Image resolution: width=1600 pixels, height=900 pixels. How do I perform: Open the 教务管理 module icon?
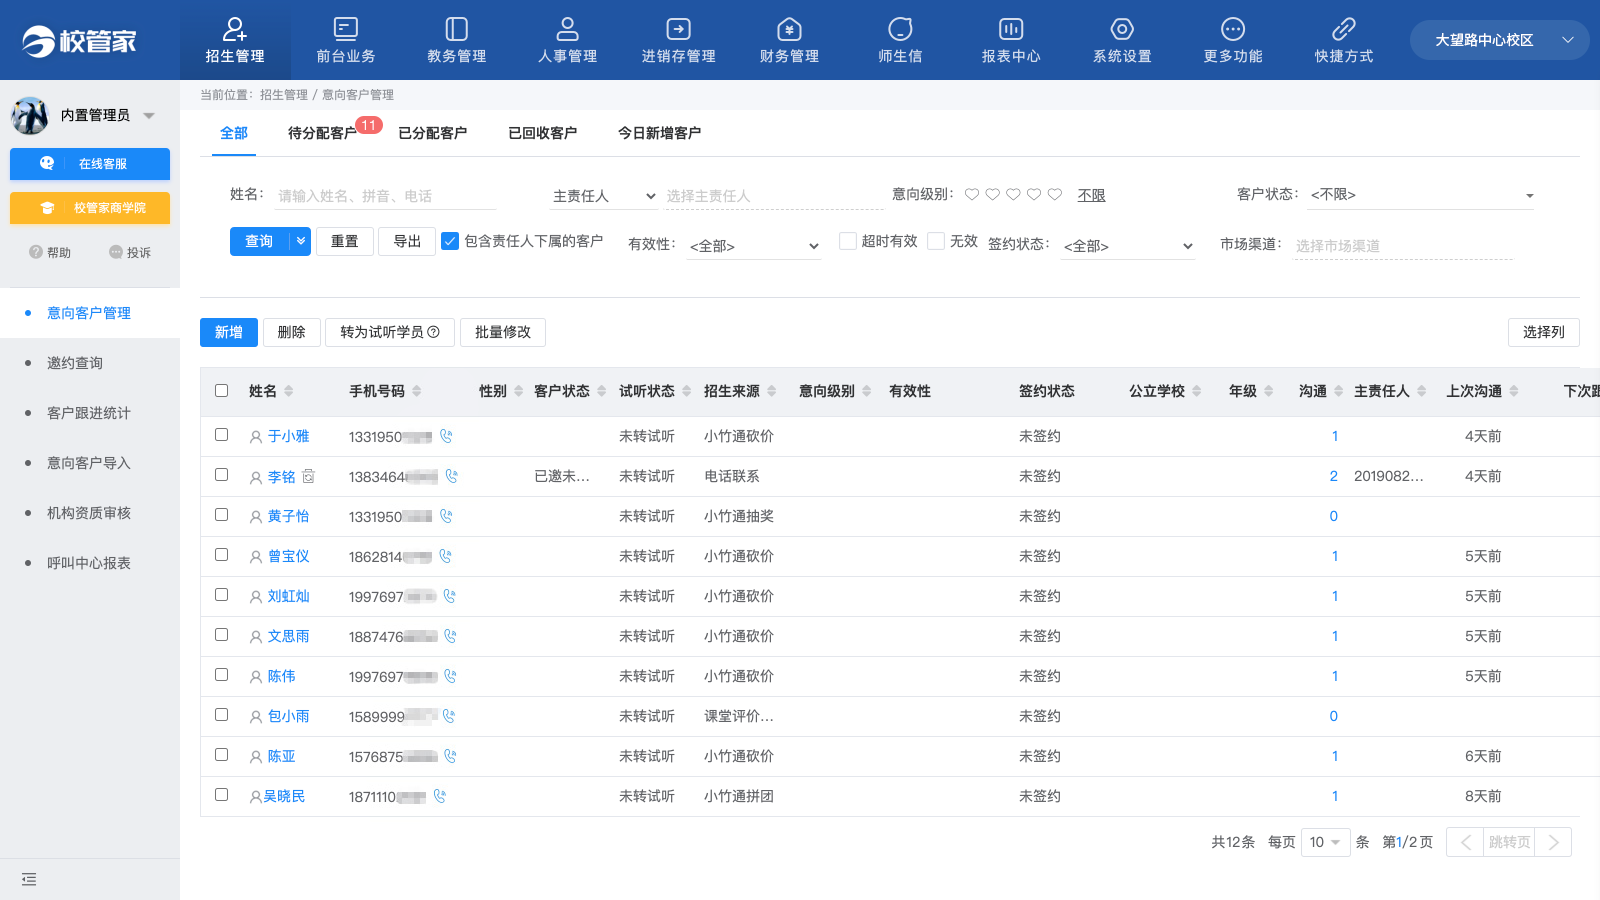click(x=457, y=29)
